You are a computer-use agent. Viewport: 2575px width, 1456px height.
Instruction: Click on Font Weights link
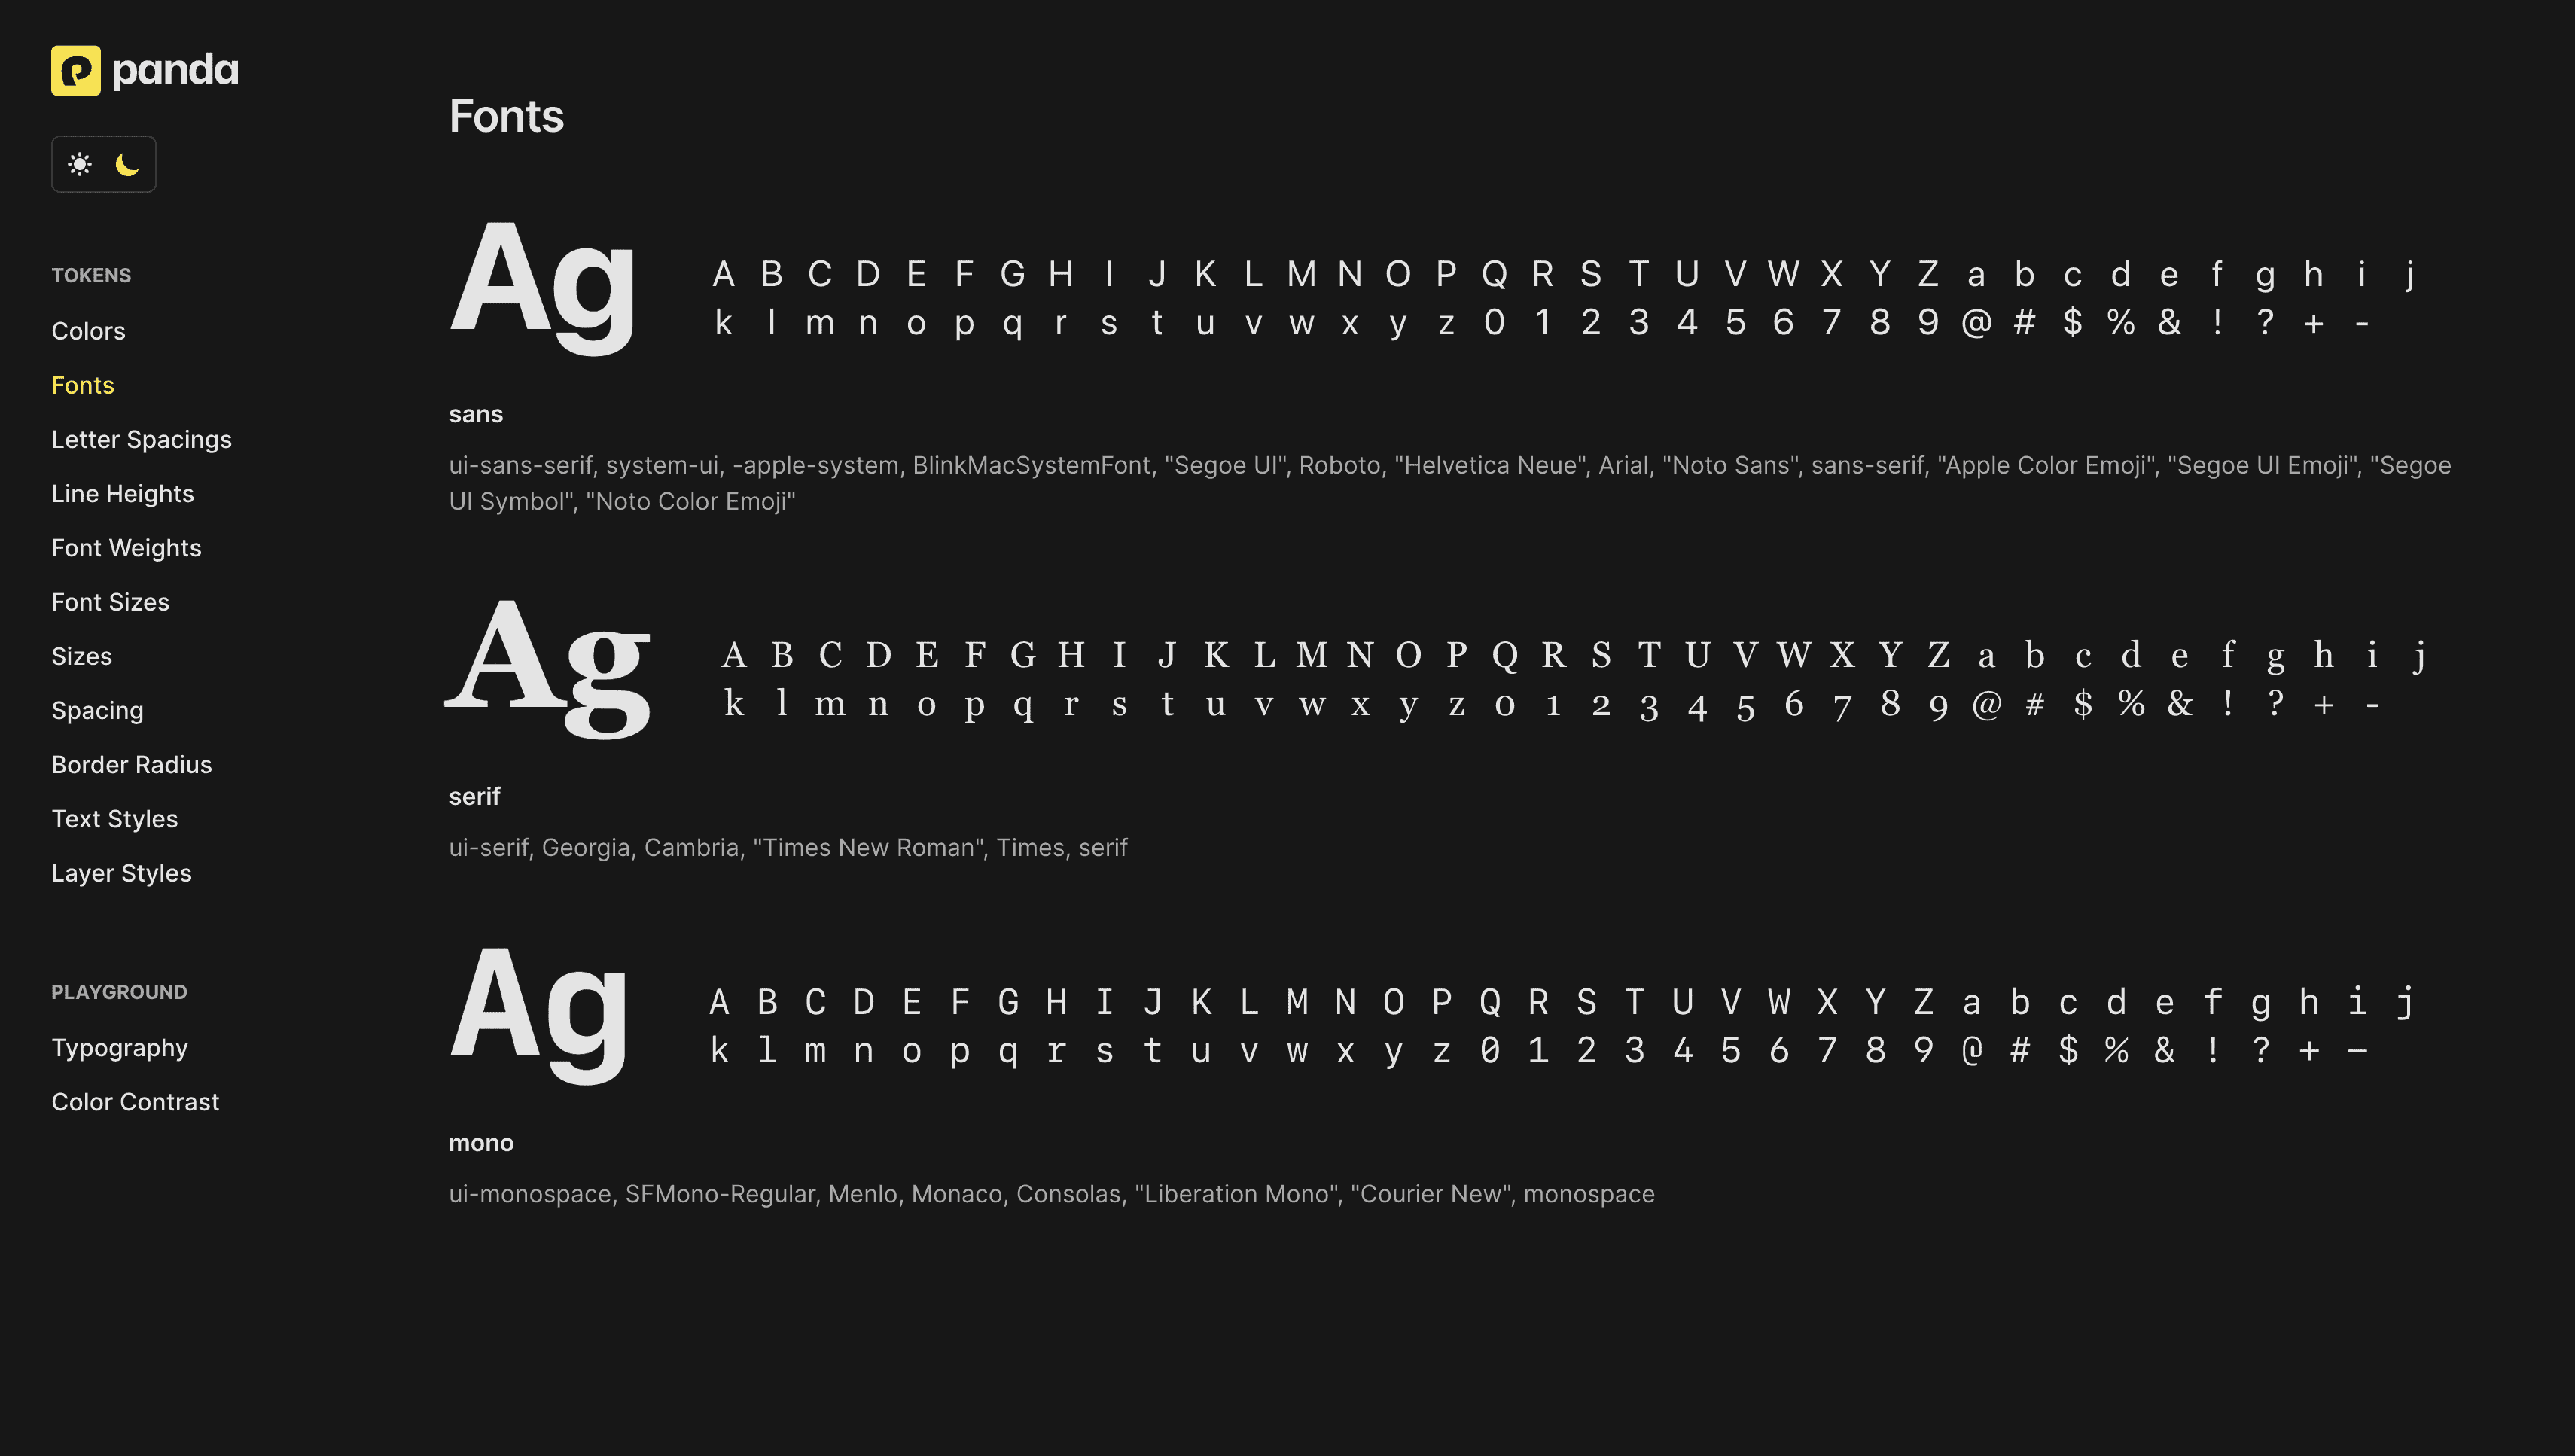[126, 547]
